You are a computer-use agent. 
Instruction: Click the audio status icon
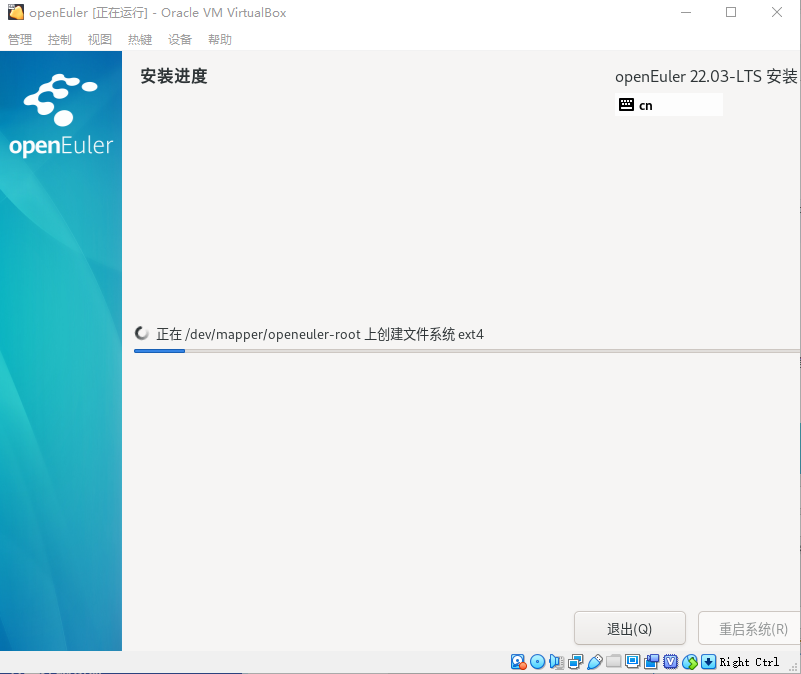556,661
